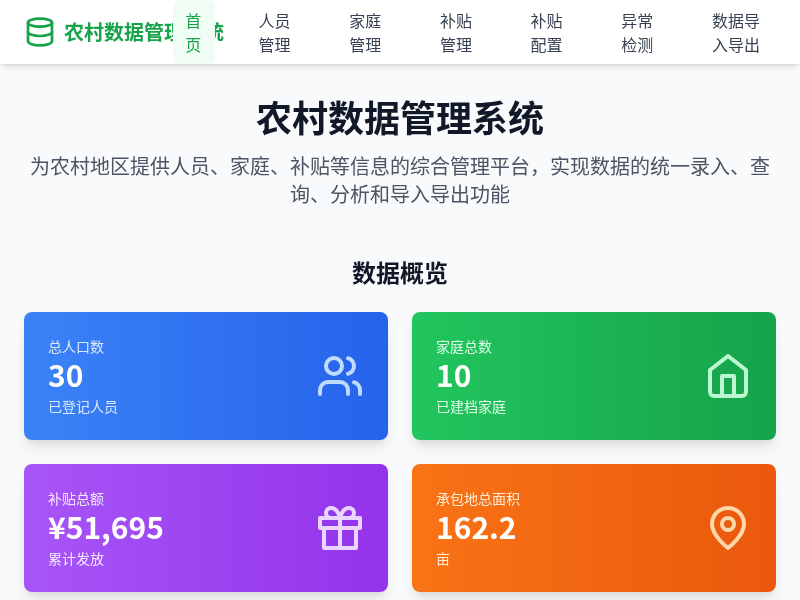Open the 家庭管理 menu item

click(365, 33)
